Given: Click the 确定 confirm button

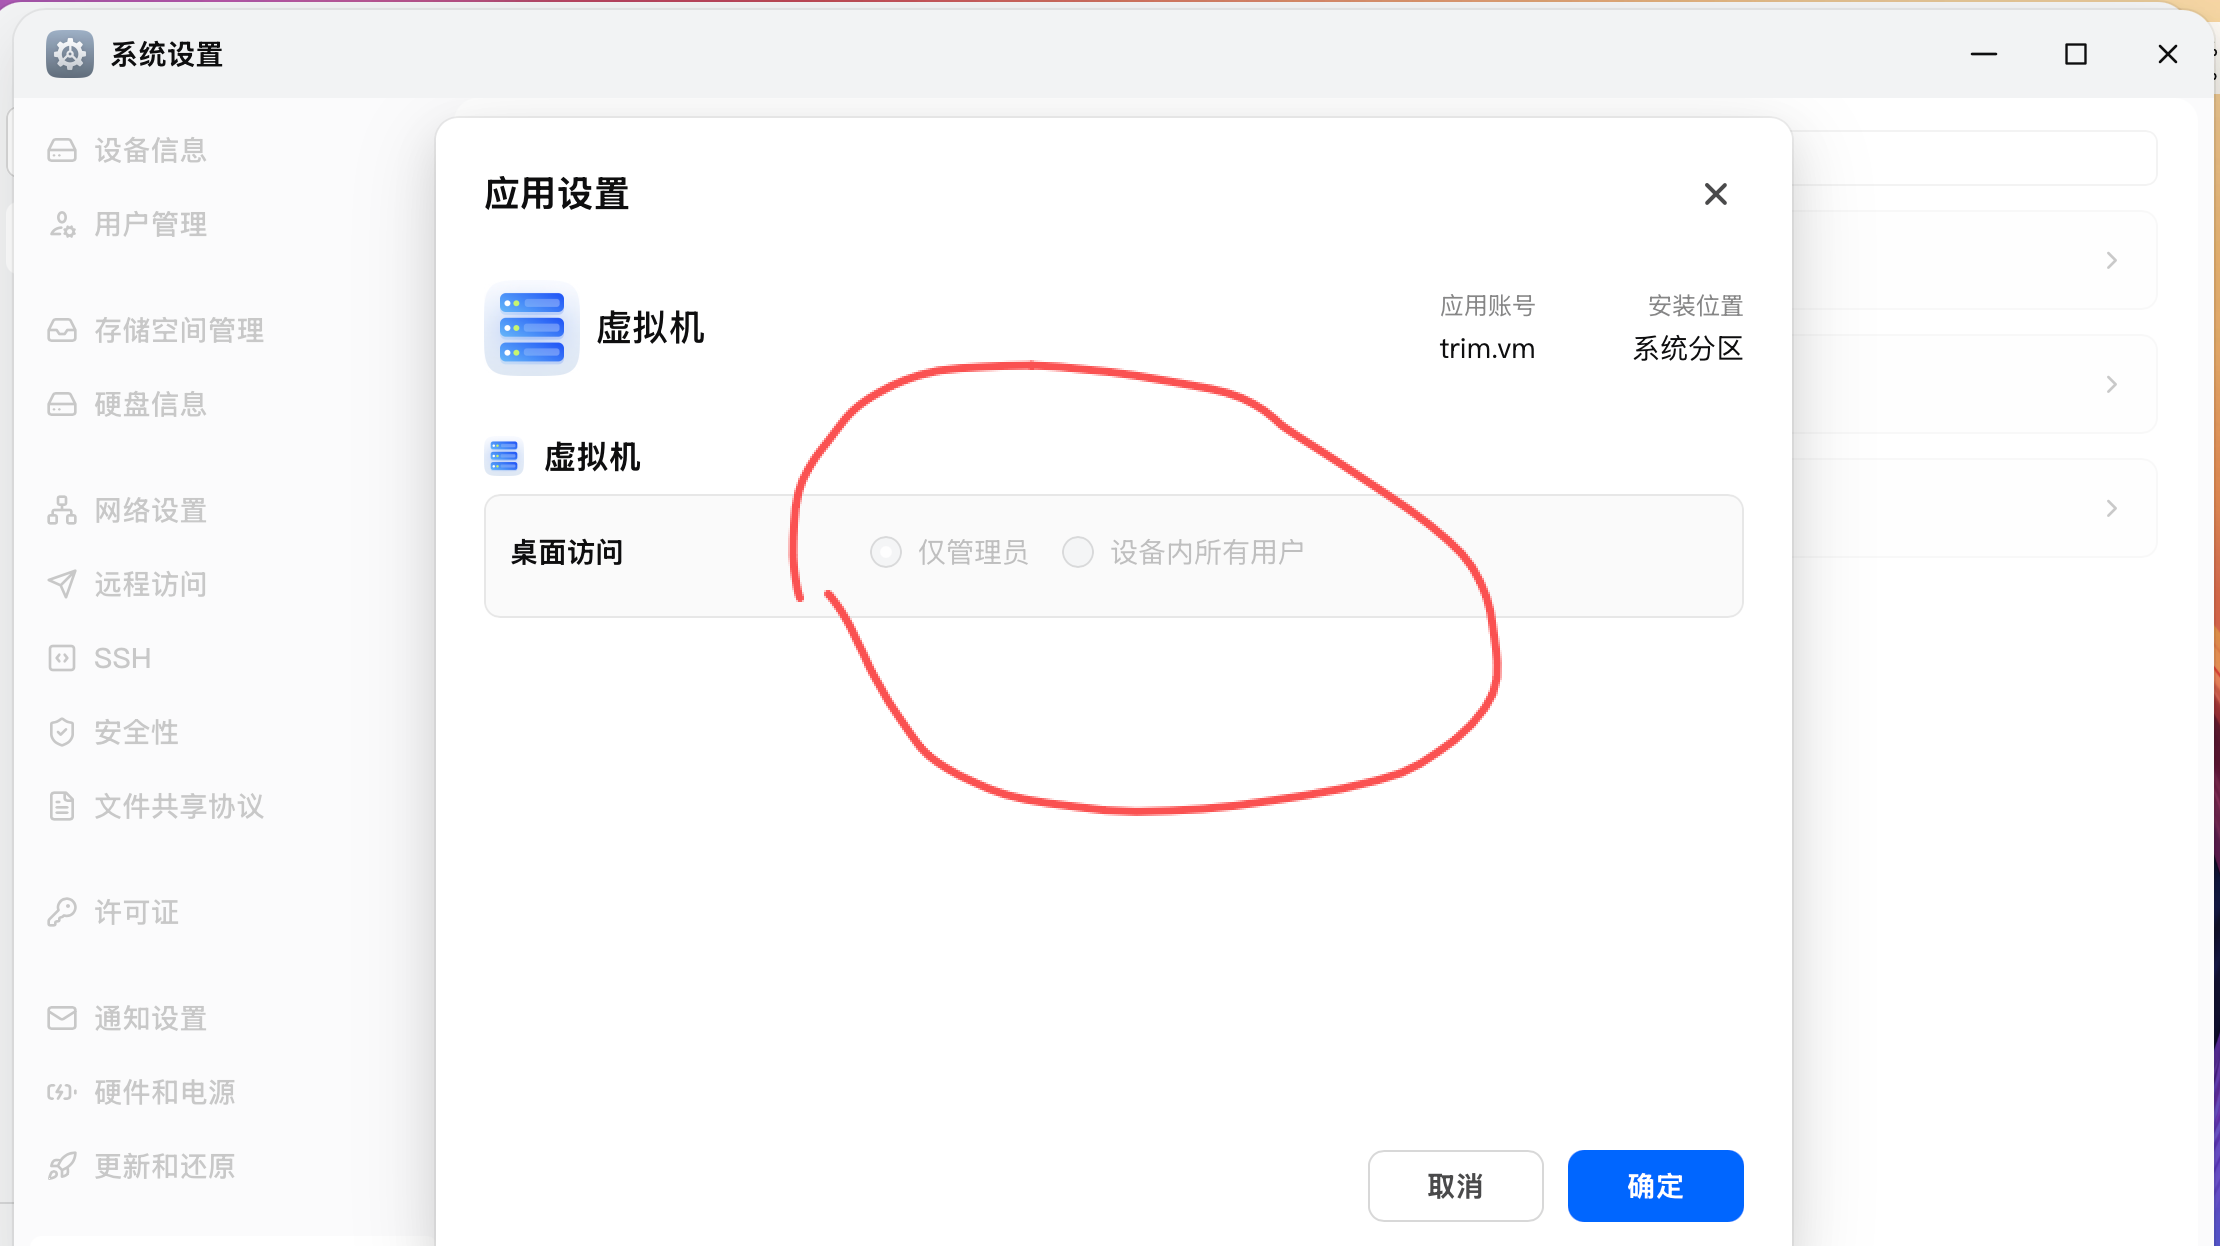Looking at the screenshot, I should pyautogui.click(x=1655, y=1186).
